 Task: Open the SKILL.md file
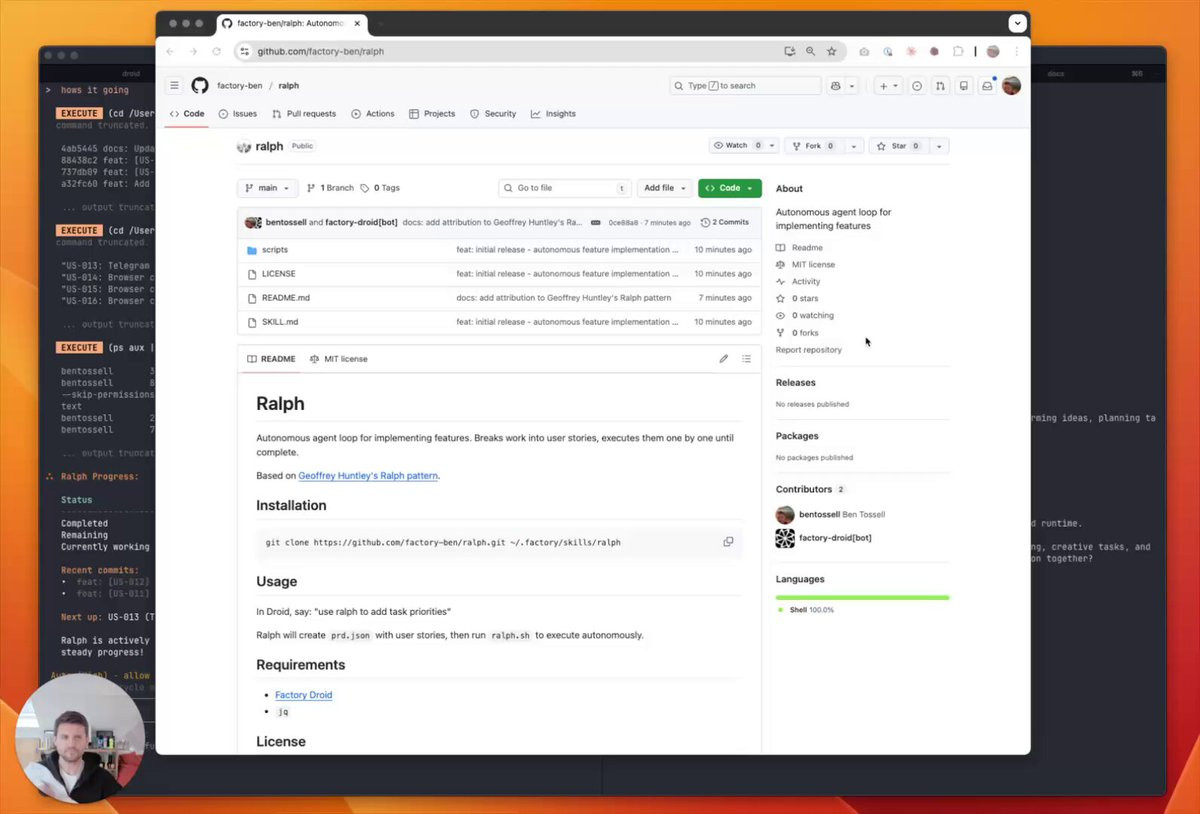280,322
